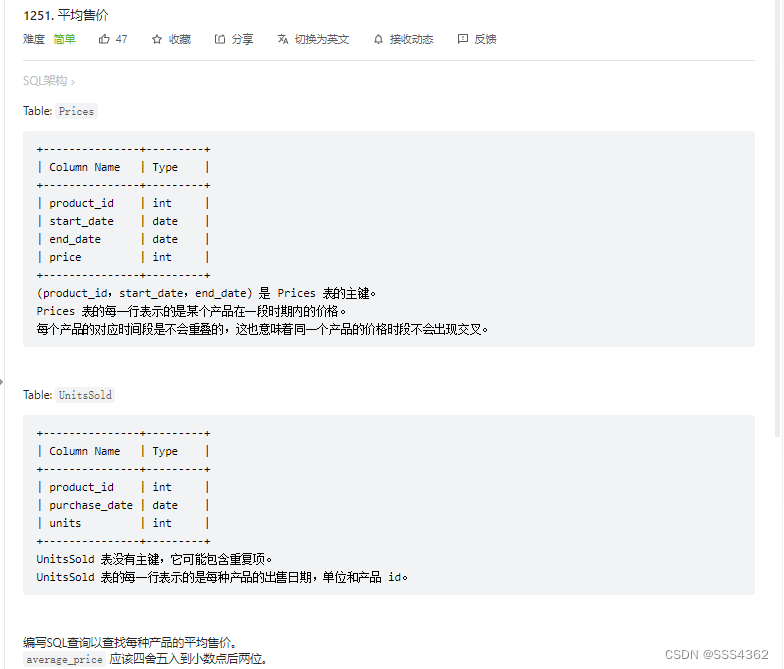Click the translate language icon
784x669 pixels.
283,39
